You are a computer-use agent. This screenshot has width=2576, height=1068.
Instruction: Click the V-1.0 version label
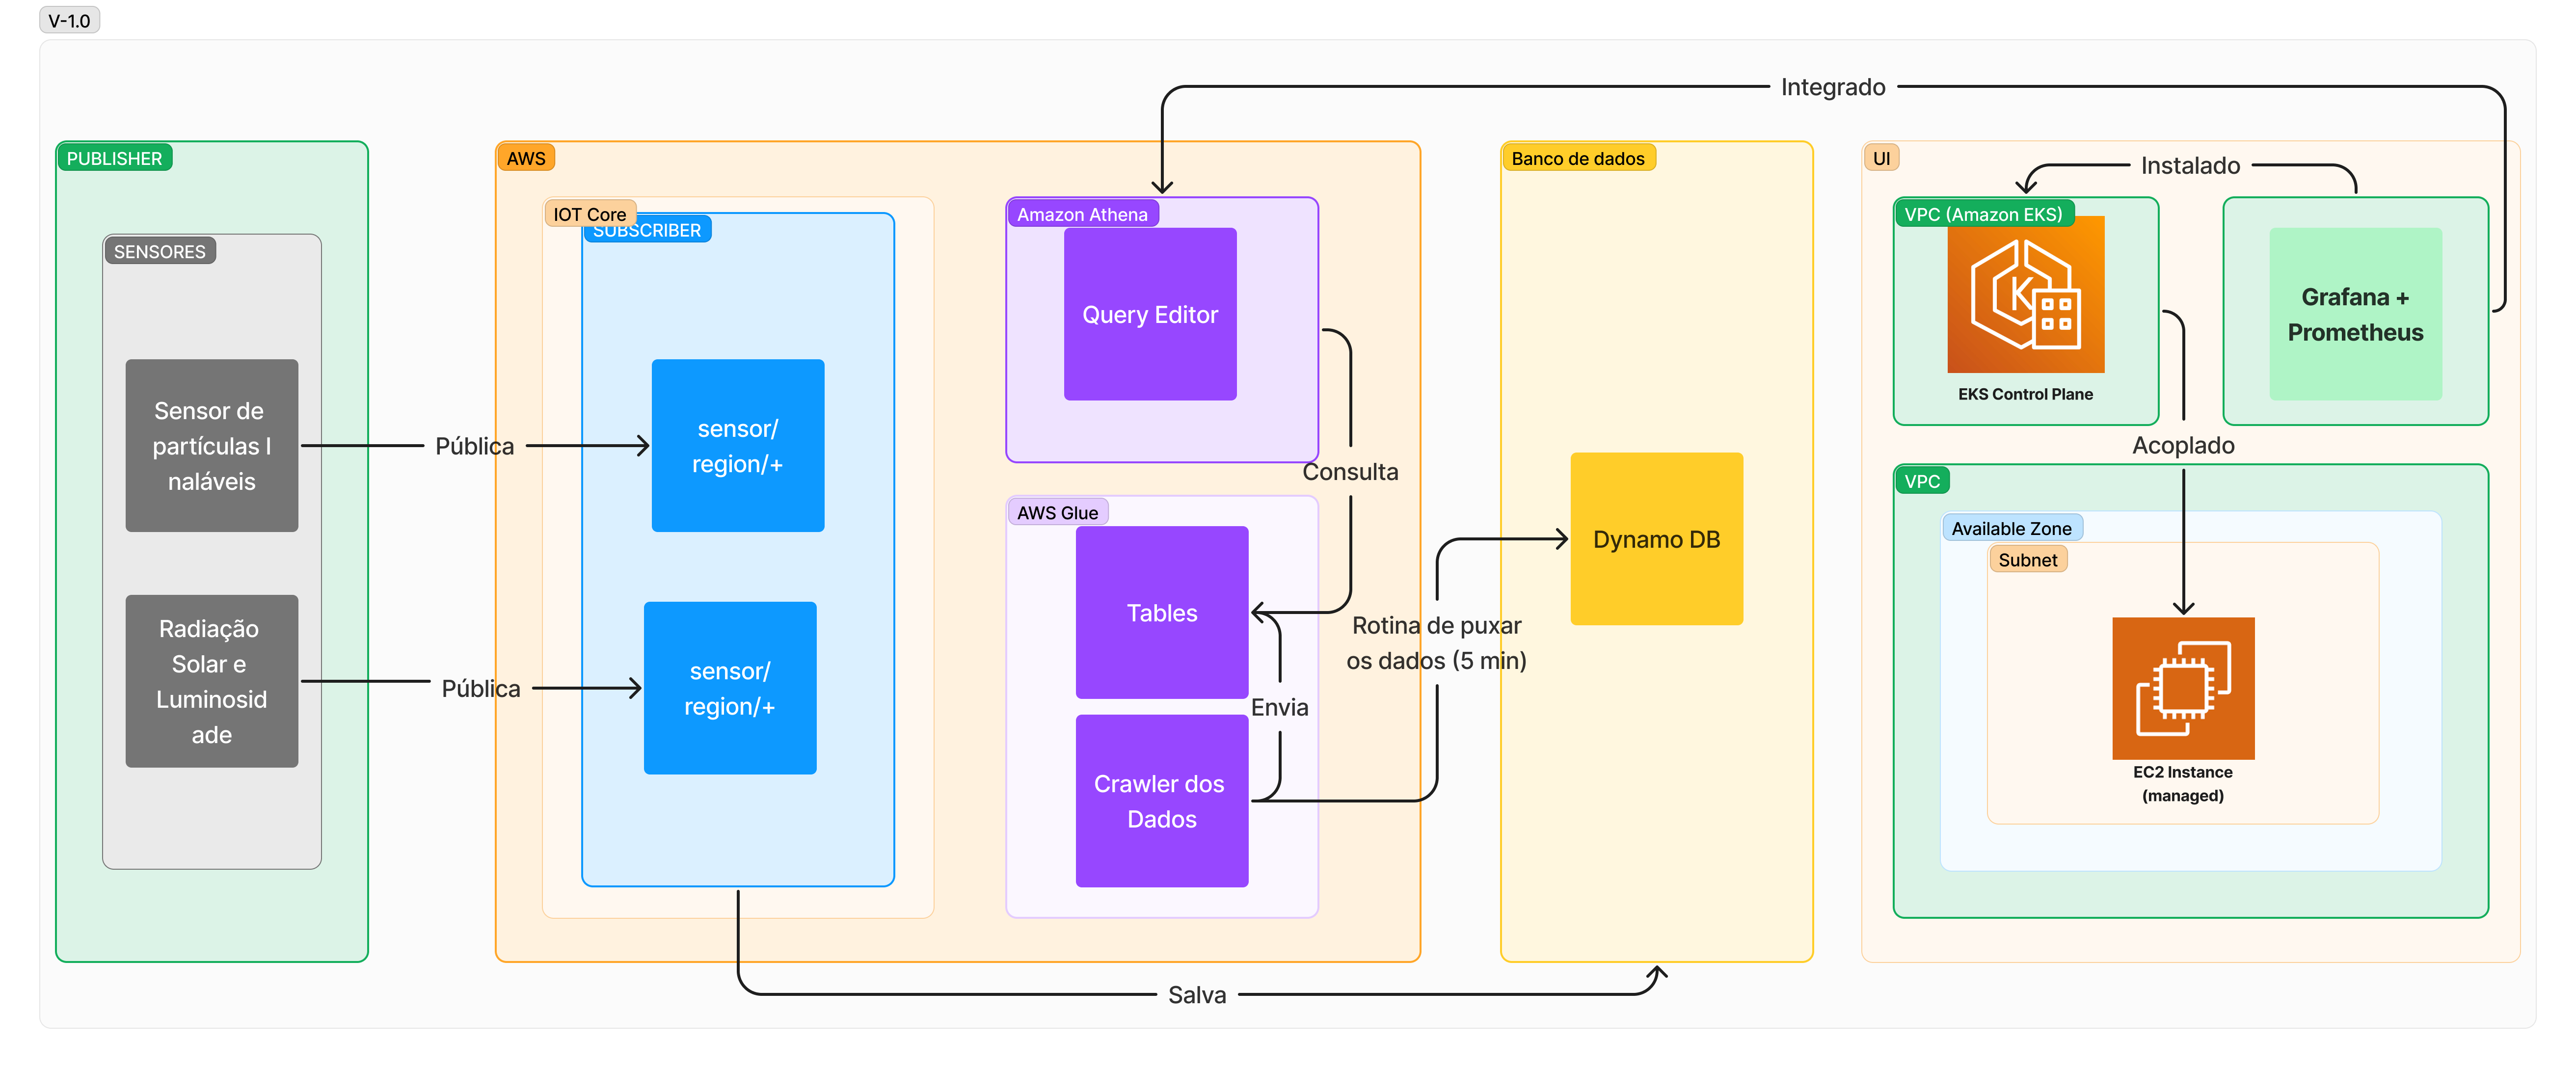point(69,20)
